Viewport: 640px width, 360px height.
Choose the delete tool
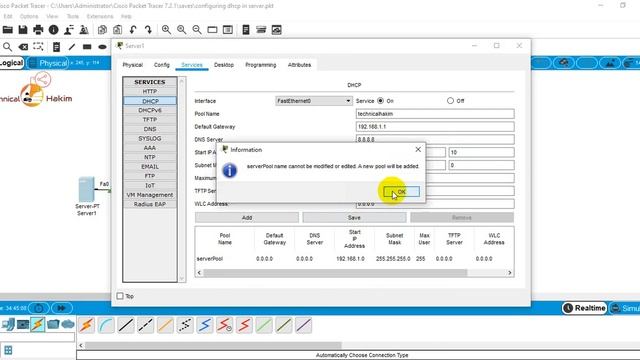23,47
